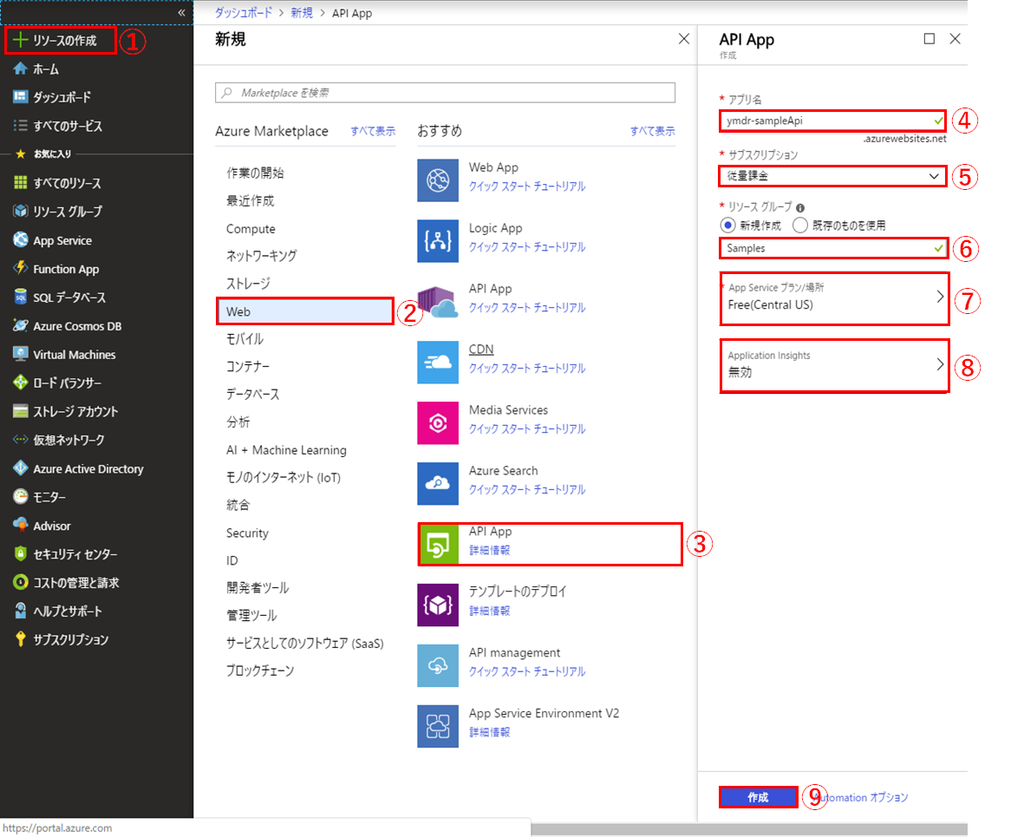This screenshot has width=1024, height=837.
Task: Click the Azure Active Directory icon
Action: pyautogui.click(x=20, y=468)
